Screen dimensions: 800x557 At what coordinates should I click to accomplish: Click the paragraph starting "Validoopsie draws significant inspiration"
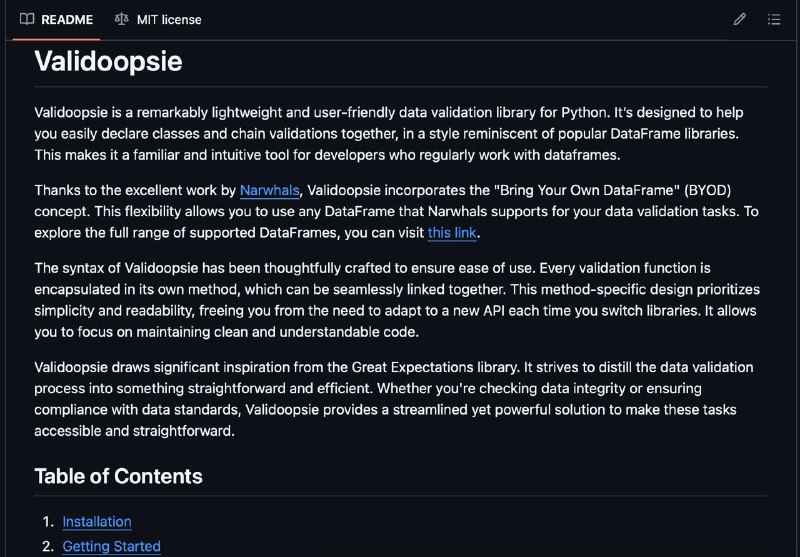(x=394, y=399)
